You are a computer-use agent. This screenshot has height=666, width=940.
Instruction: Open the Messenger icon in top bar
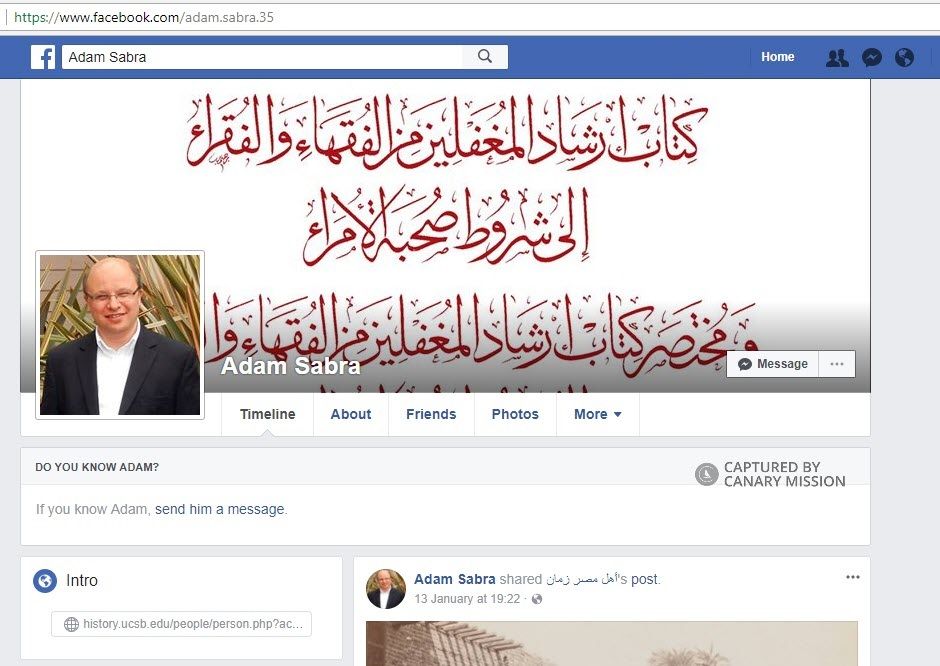pos(872,58)
